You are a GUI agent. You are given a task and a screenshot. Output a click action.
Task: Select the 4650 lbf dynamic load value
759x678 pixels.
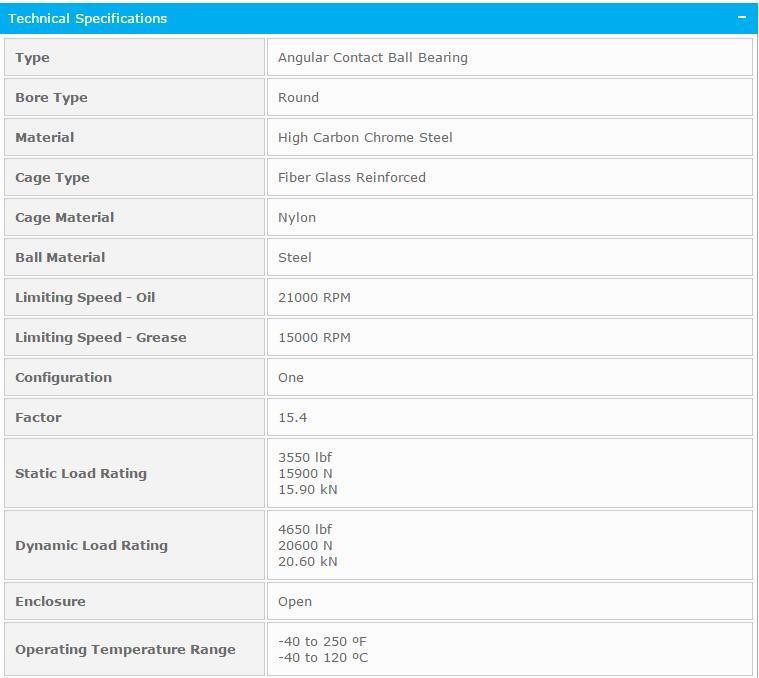click(304, 529)
